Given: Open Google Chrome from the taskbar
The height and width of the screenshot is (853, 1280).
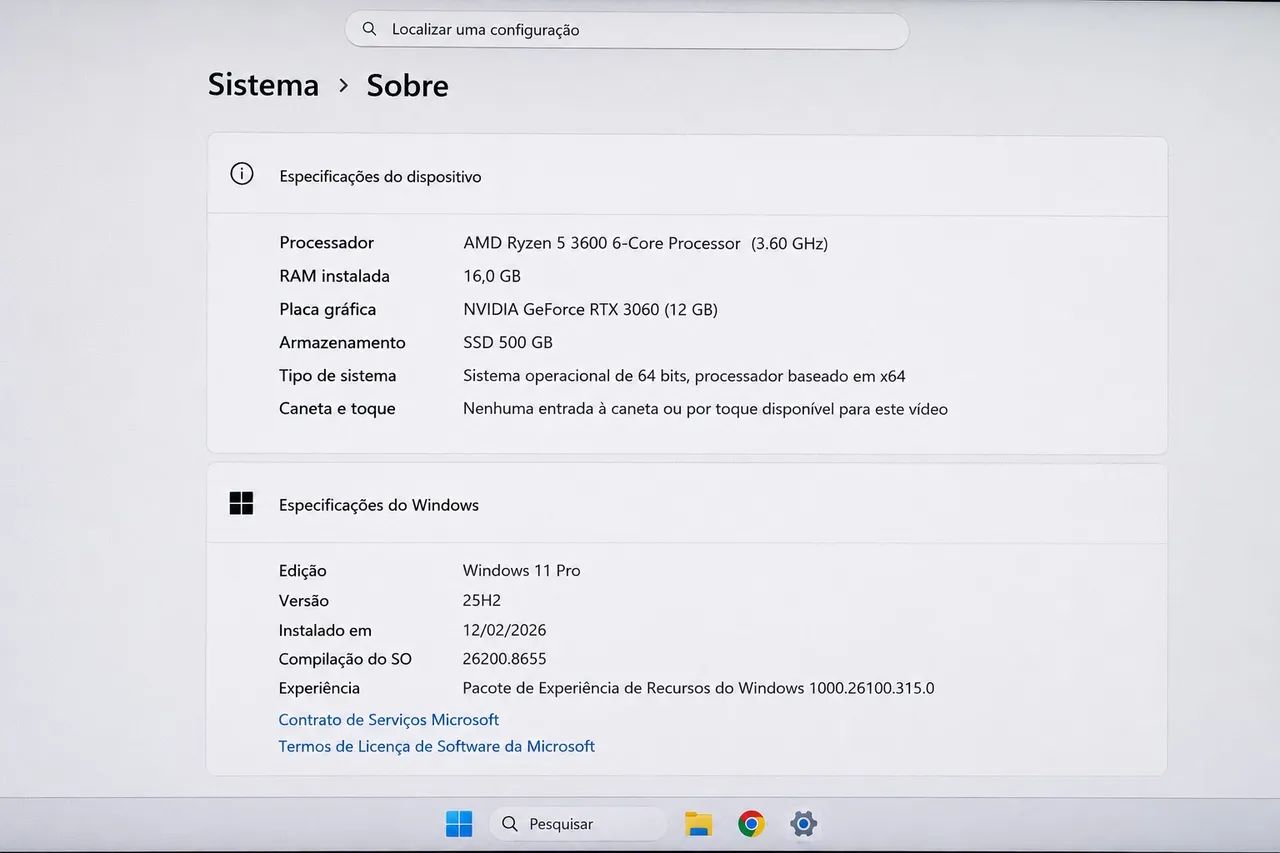Looking at the screenshot, I should [751, 824].
